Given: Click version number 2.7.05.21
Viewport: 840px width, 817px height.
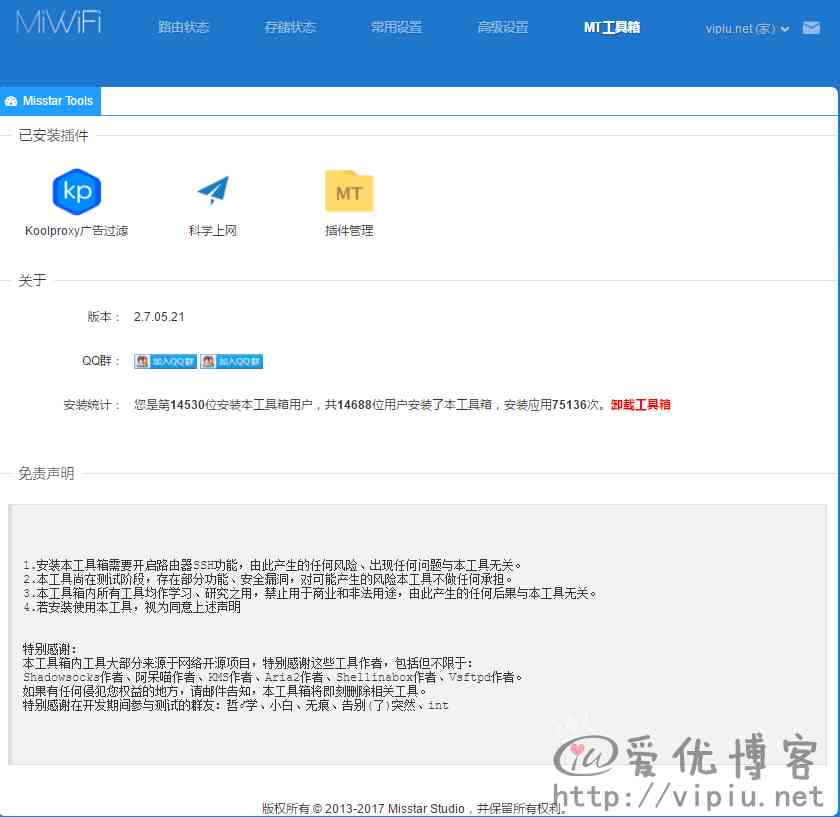Looking at the screenshot, I should click(x=159, y=317).
